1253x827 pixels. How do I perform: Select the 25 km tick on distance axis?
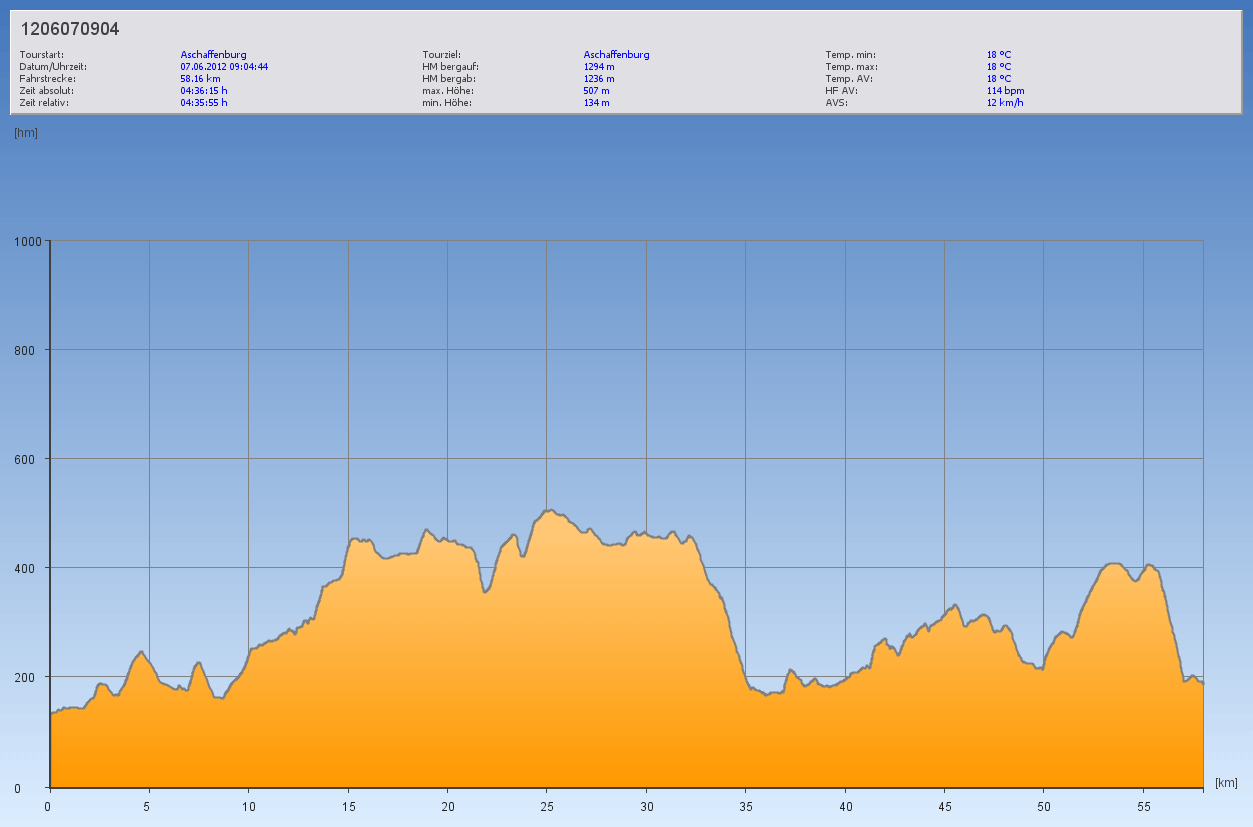coord(546,806)
